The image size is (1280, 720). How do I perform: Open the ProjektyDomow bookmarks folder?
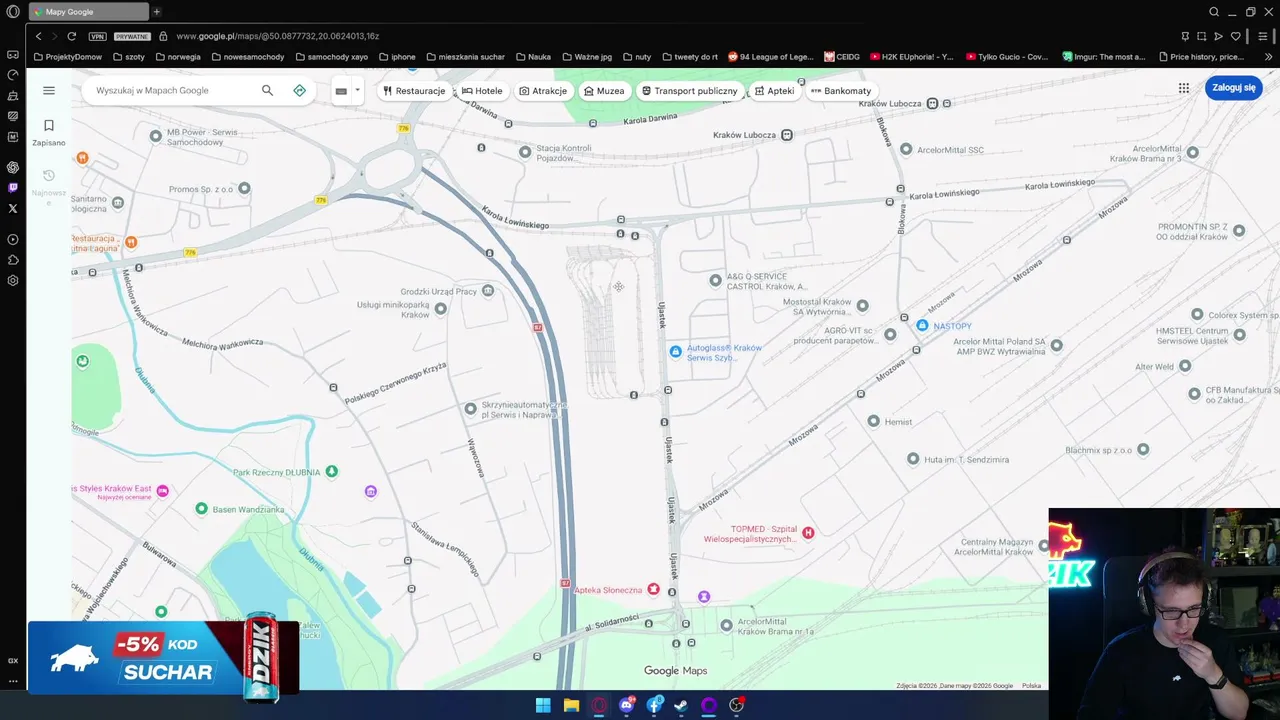[x=68, y=57]
